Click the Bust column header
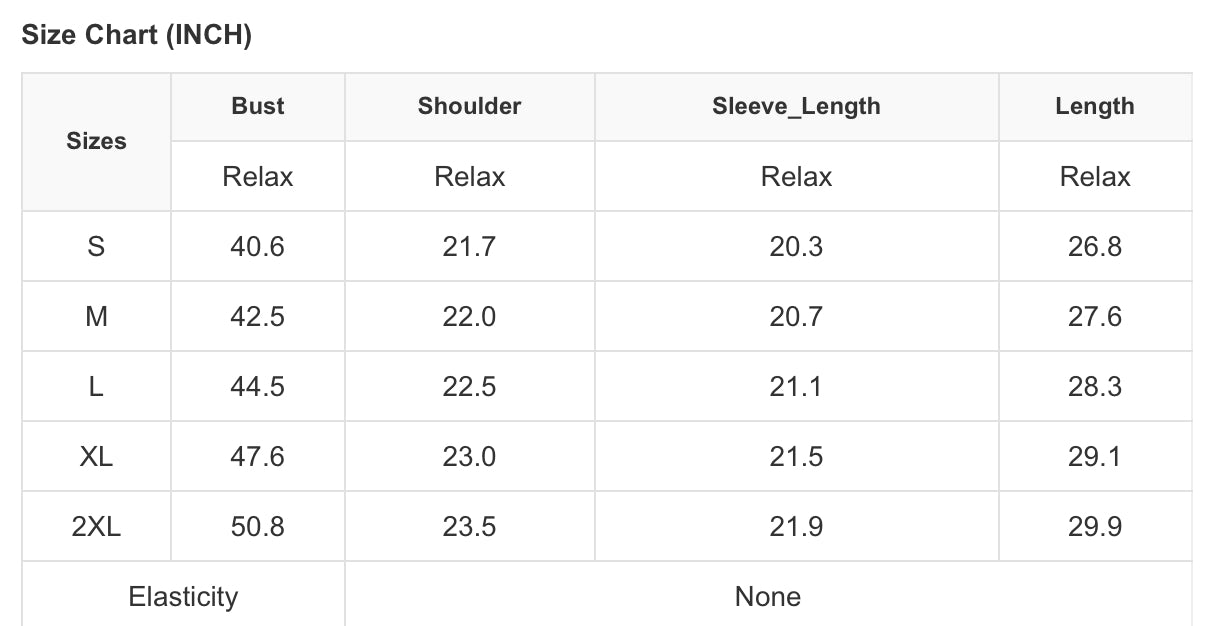 [x=258, y=106]
